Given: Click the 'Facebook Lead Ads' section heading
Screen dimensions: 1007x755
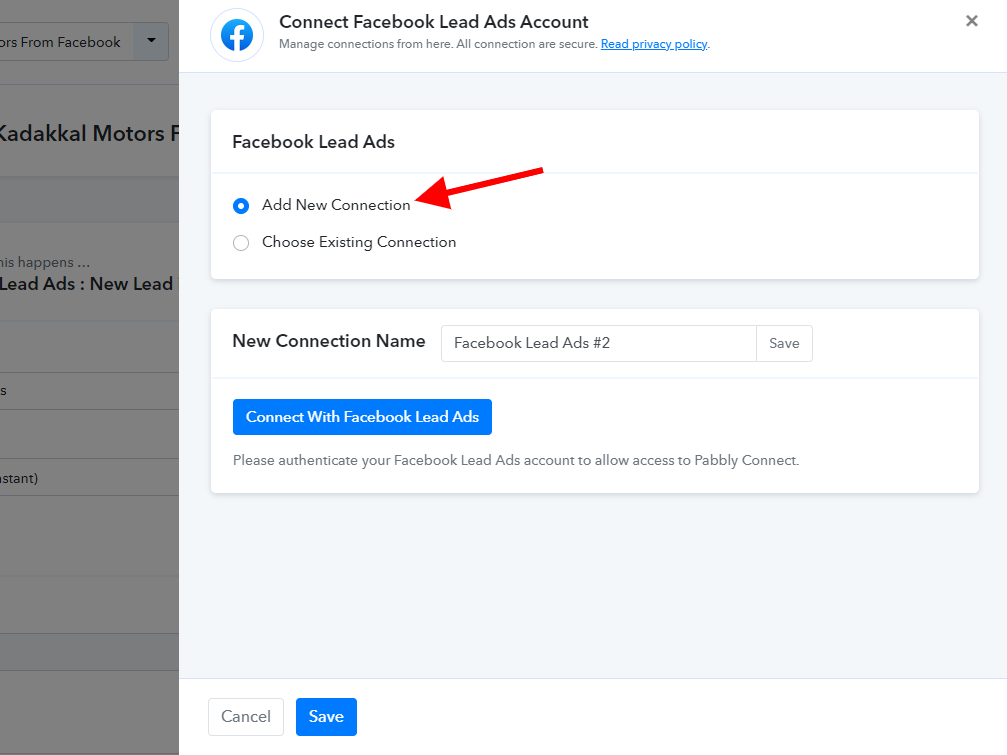Looking at the screenshot, I should click(x=313, y=142).
